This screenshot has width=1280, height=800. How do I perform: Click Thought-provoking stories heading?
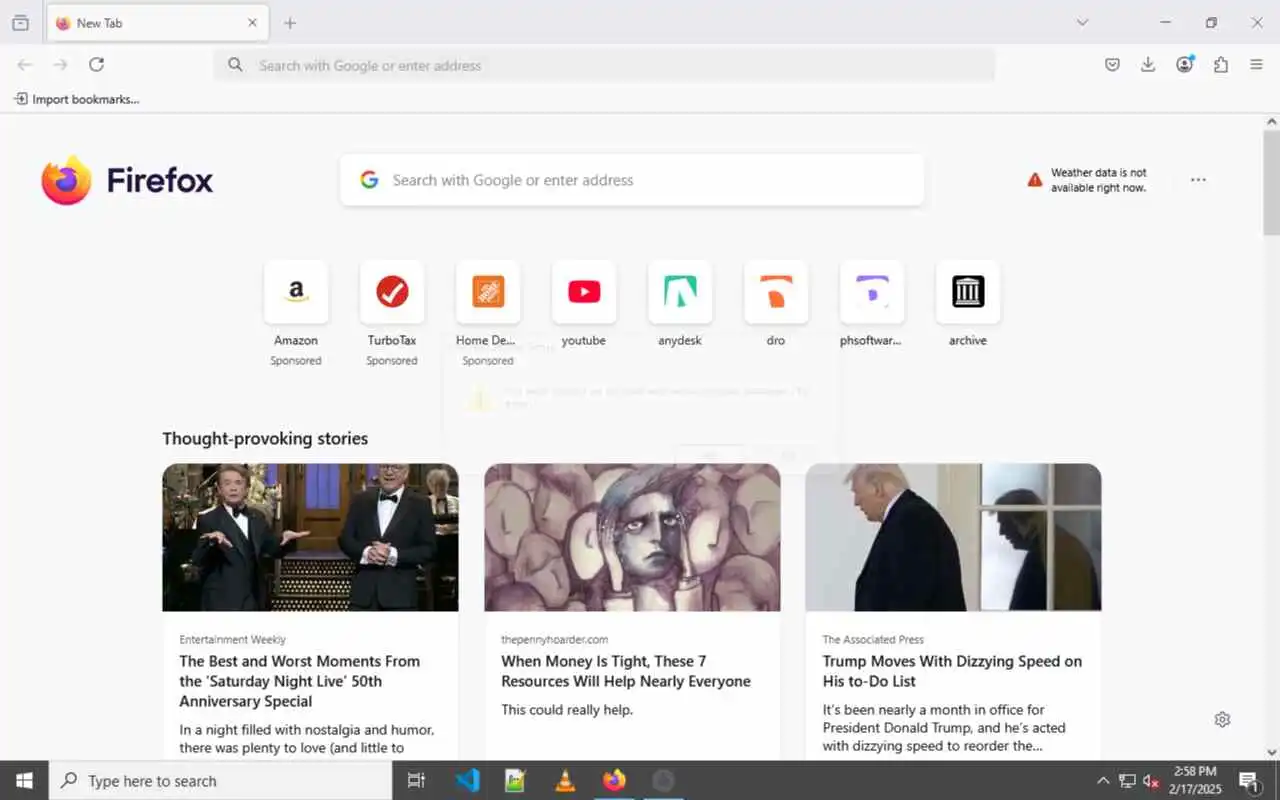click(265, 438)
